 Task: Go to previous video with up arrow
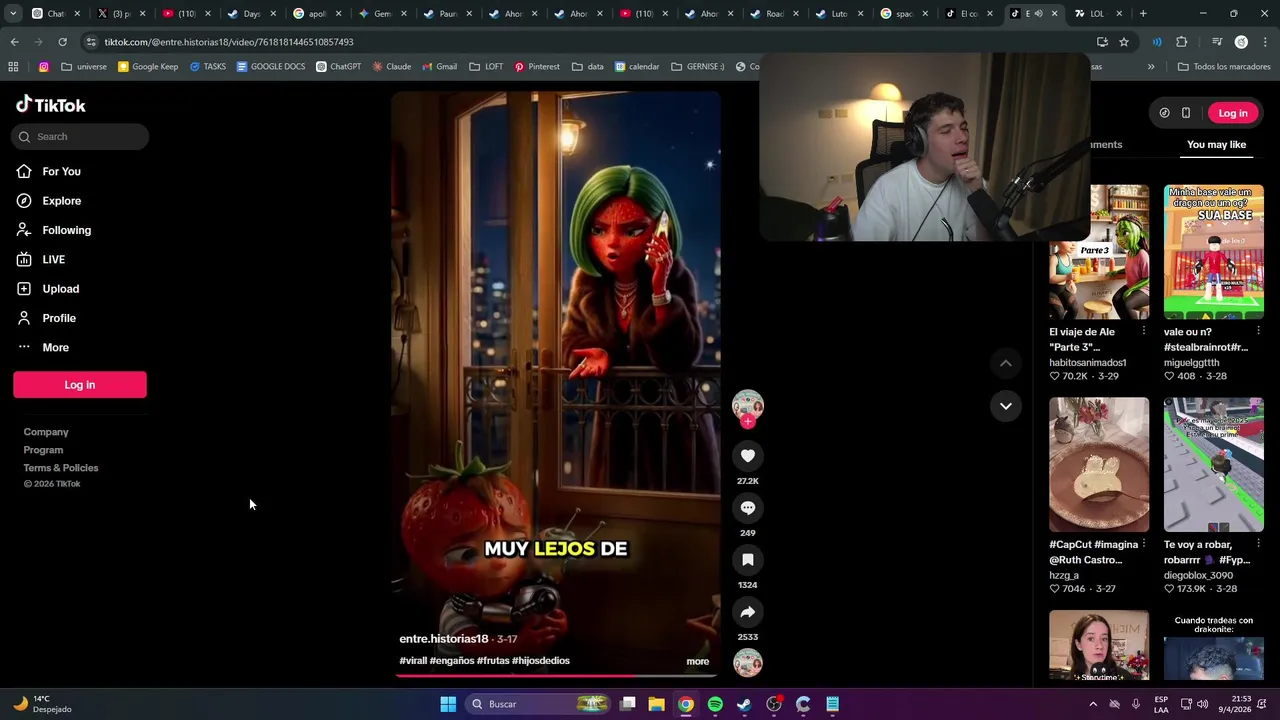1006,363
